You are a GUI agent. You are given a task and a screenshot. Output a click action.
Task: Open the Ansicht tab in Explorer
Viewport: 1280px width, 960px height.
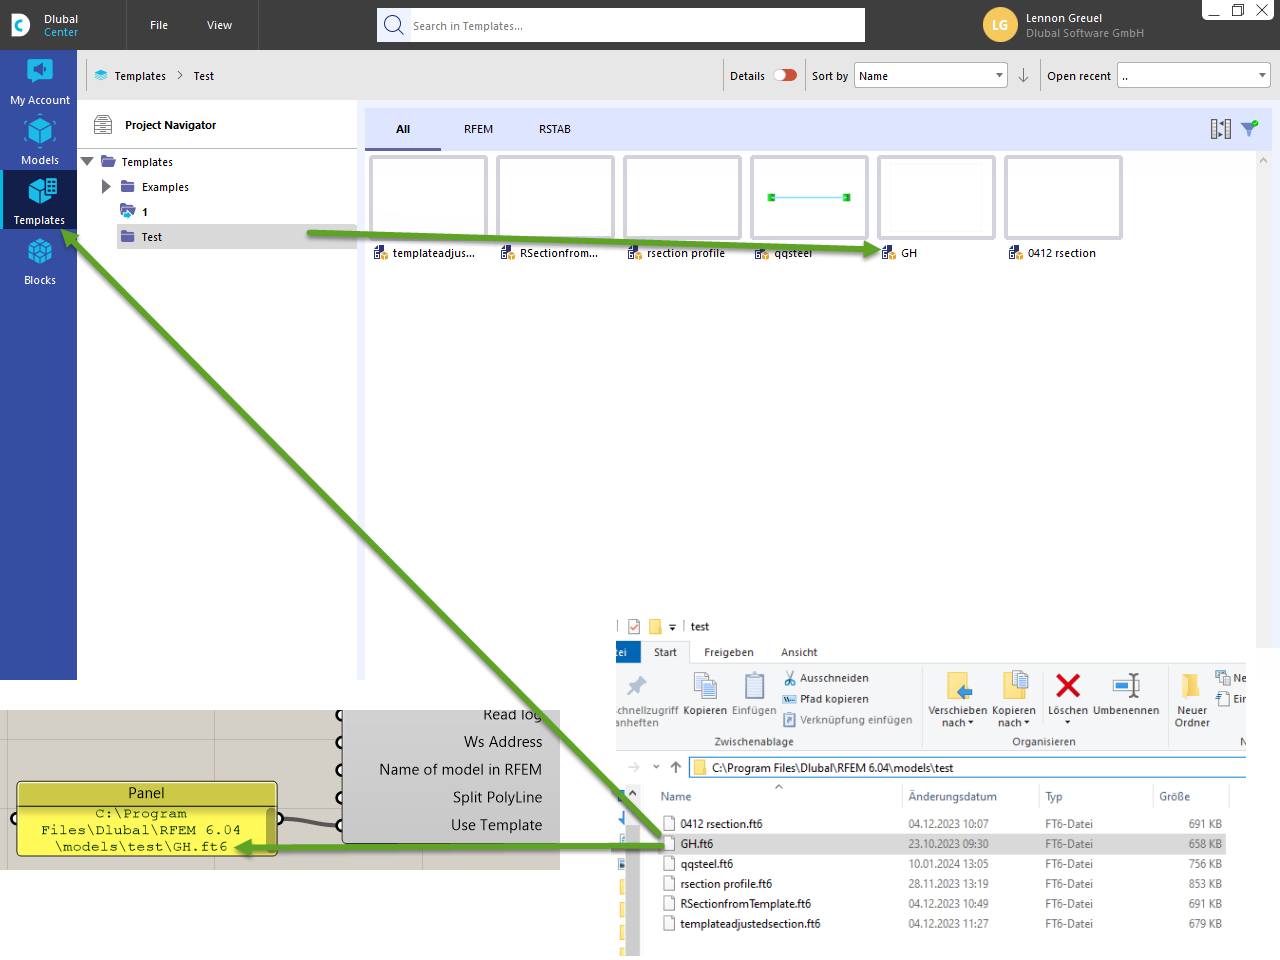point(798,652)
